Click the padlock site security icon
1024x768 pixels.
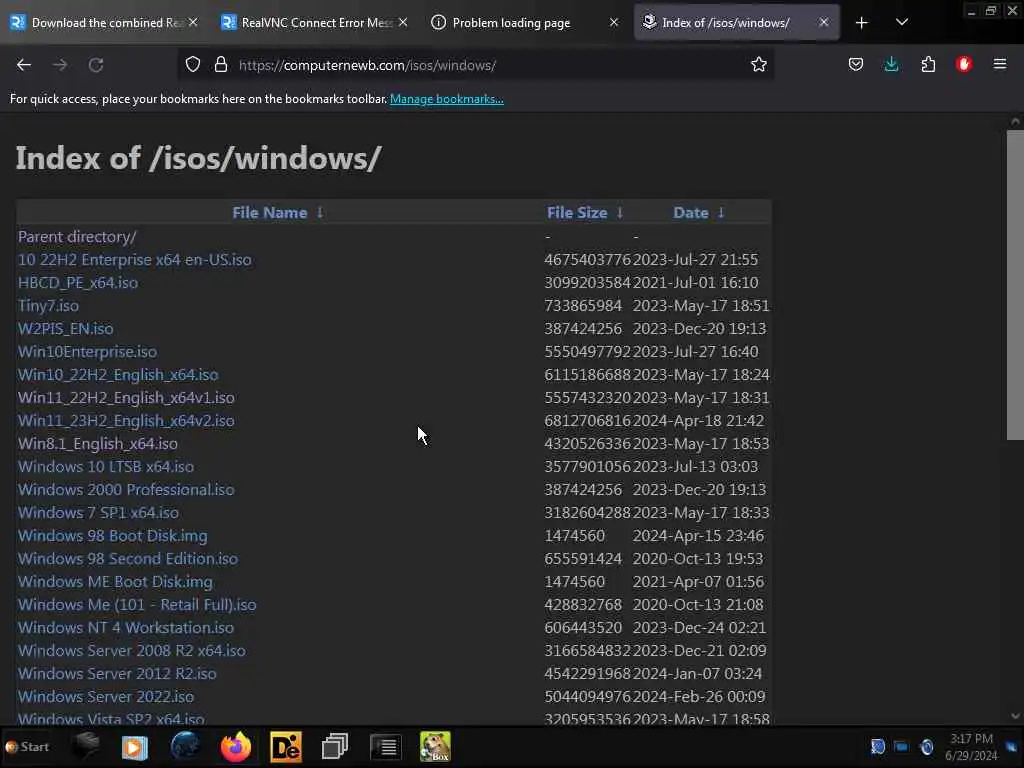tap(221, 65)
